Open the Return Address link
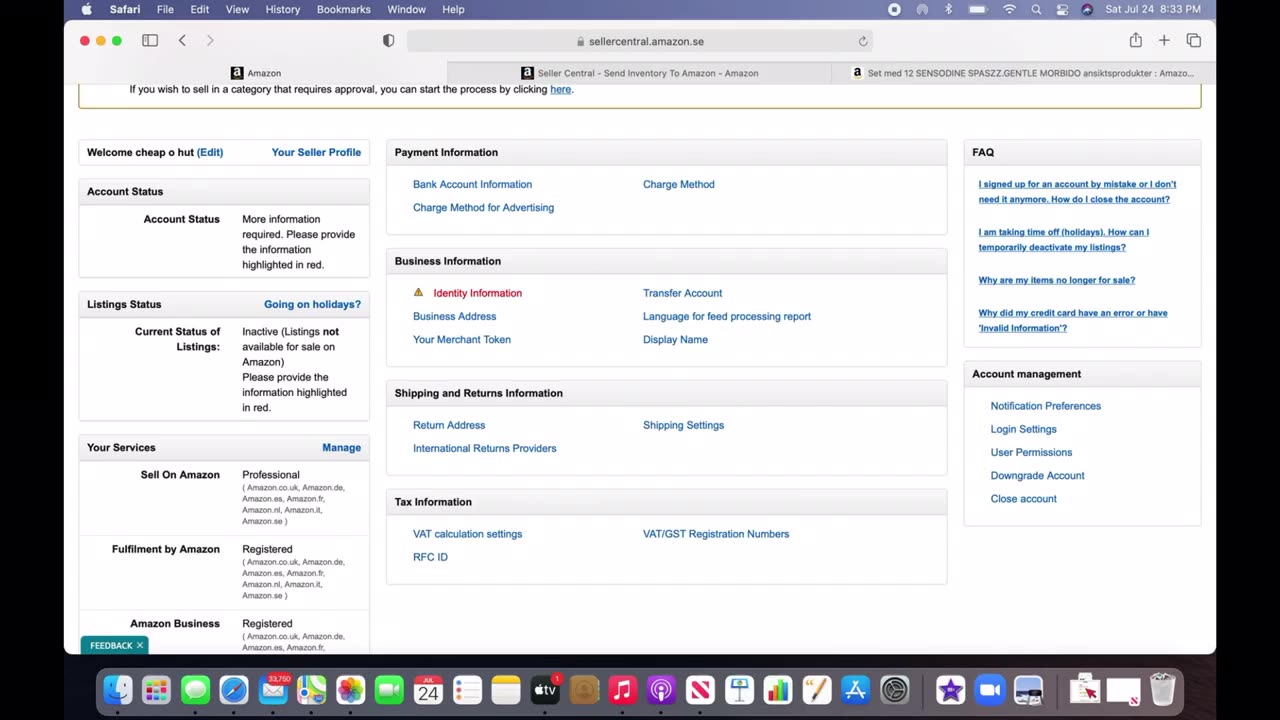This screenshot has width=1280, height=720. [449, 425]
